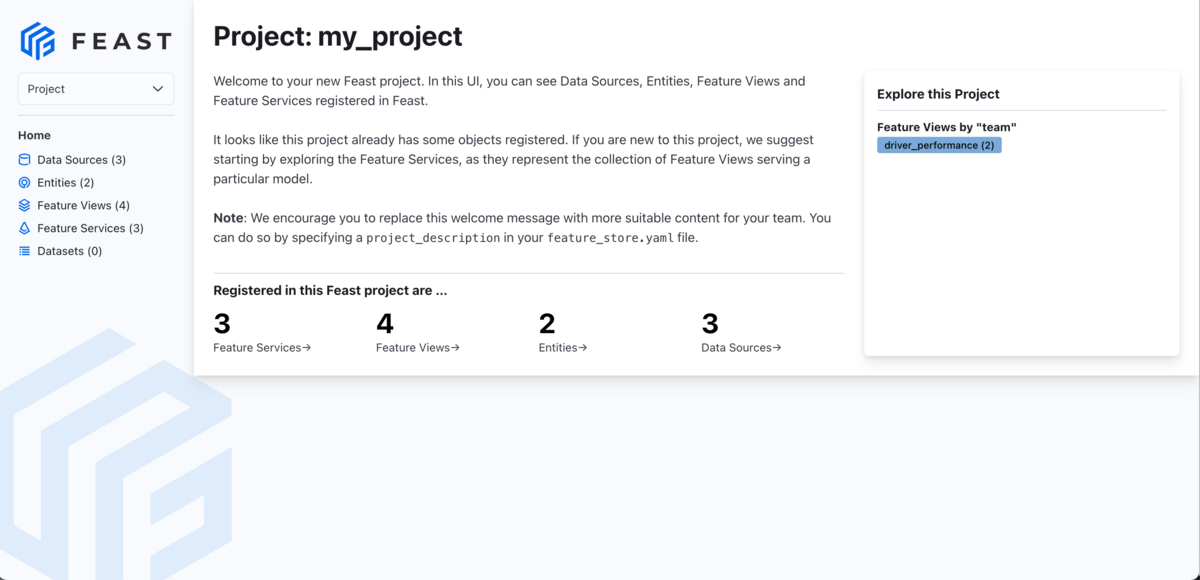Select Entities (2) navigation item
Image resolution: width=1200 pixels, height=580 pixels.
pos(65,183)
